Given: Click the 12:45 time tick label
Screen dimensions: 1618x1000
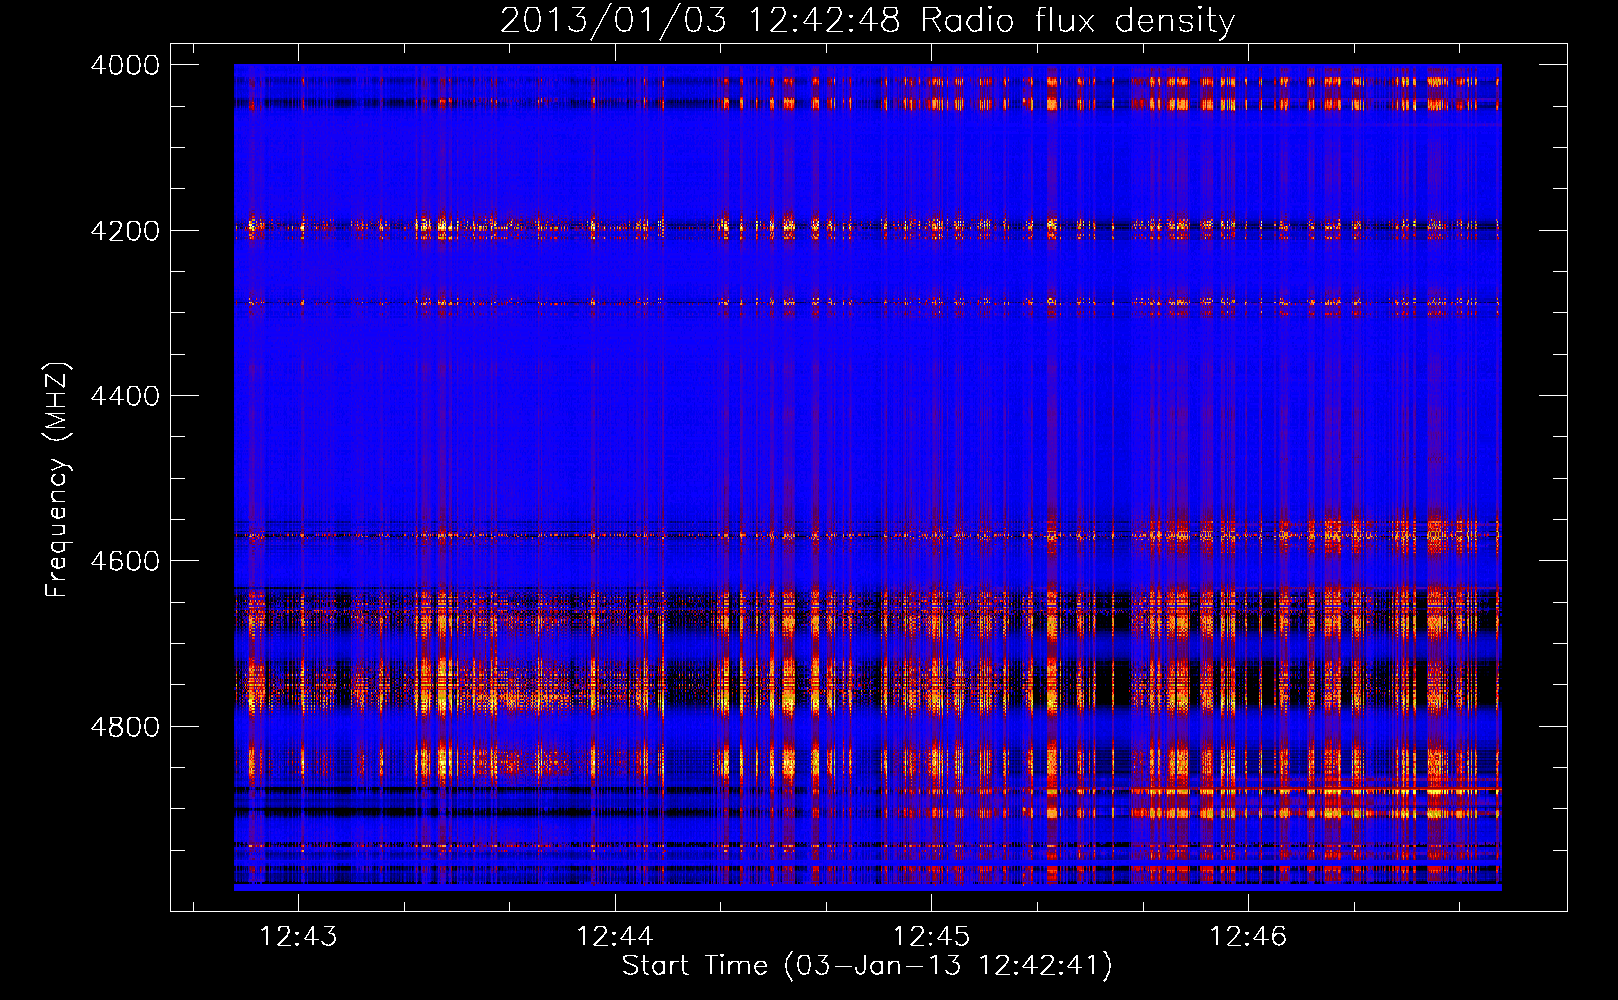Looking at the screenshot, I should [x=931, y=936].
